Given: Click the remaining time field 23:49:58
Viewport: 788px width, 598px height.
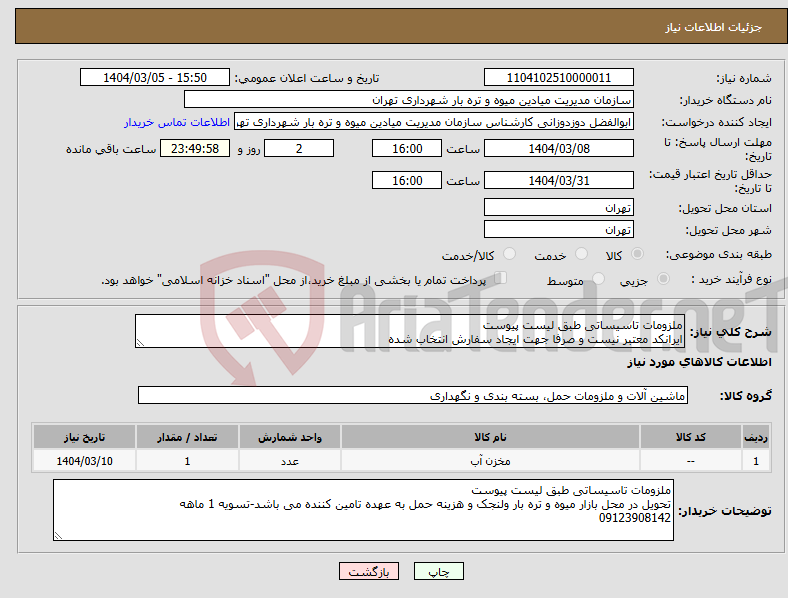Looking at the screenshot, I should pos(195,148).
